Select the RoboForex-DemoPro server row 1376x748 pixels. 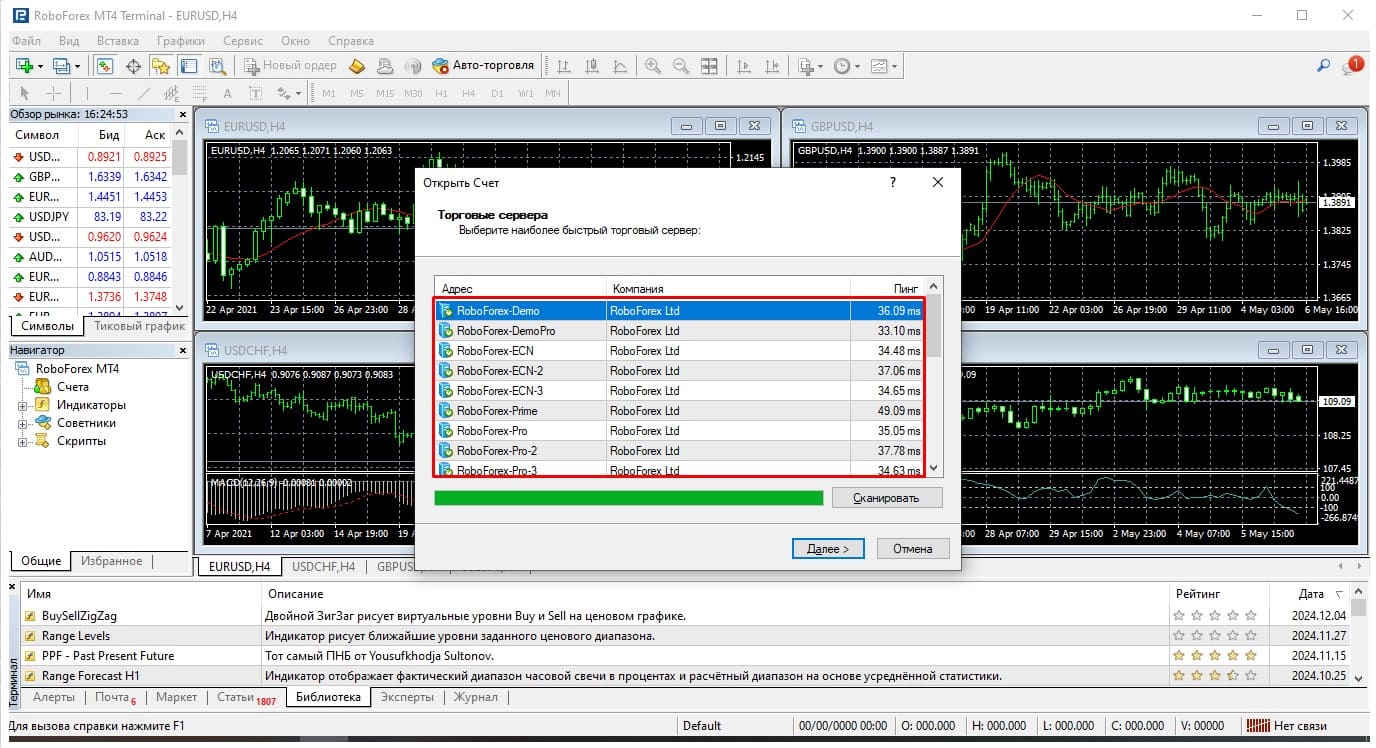click(x=680, y=331)
